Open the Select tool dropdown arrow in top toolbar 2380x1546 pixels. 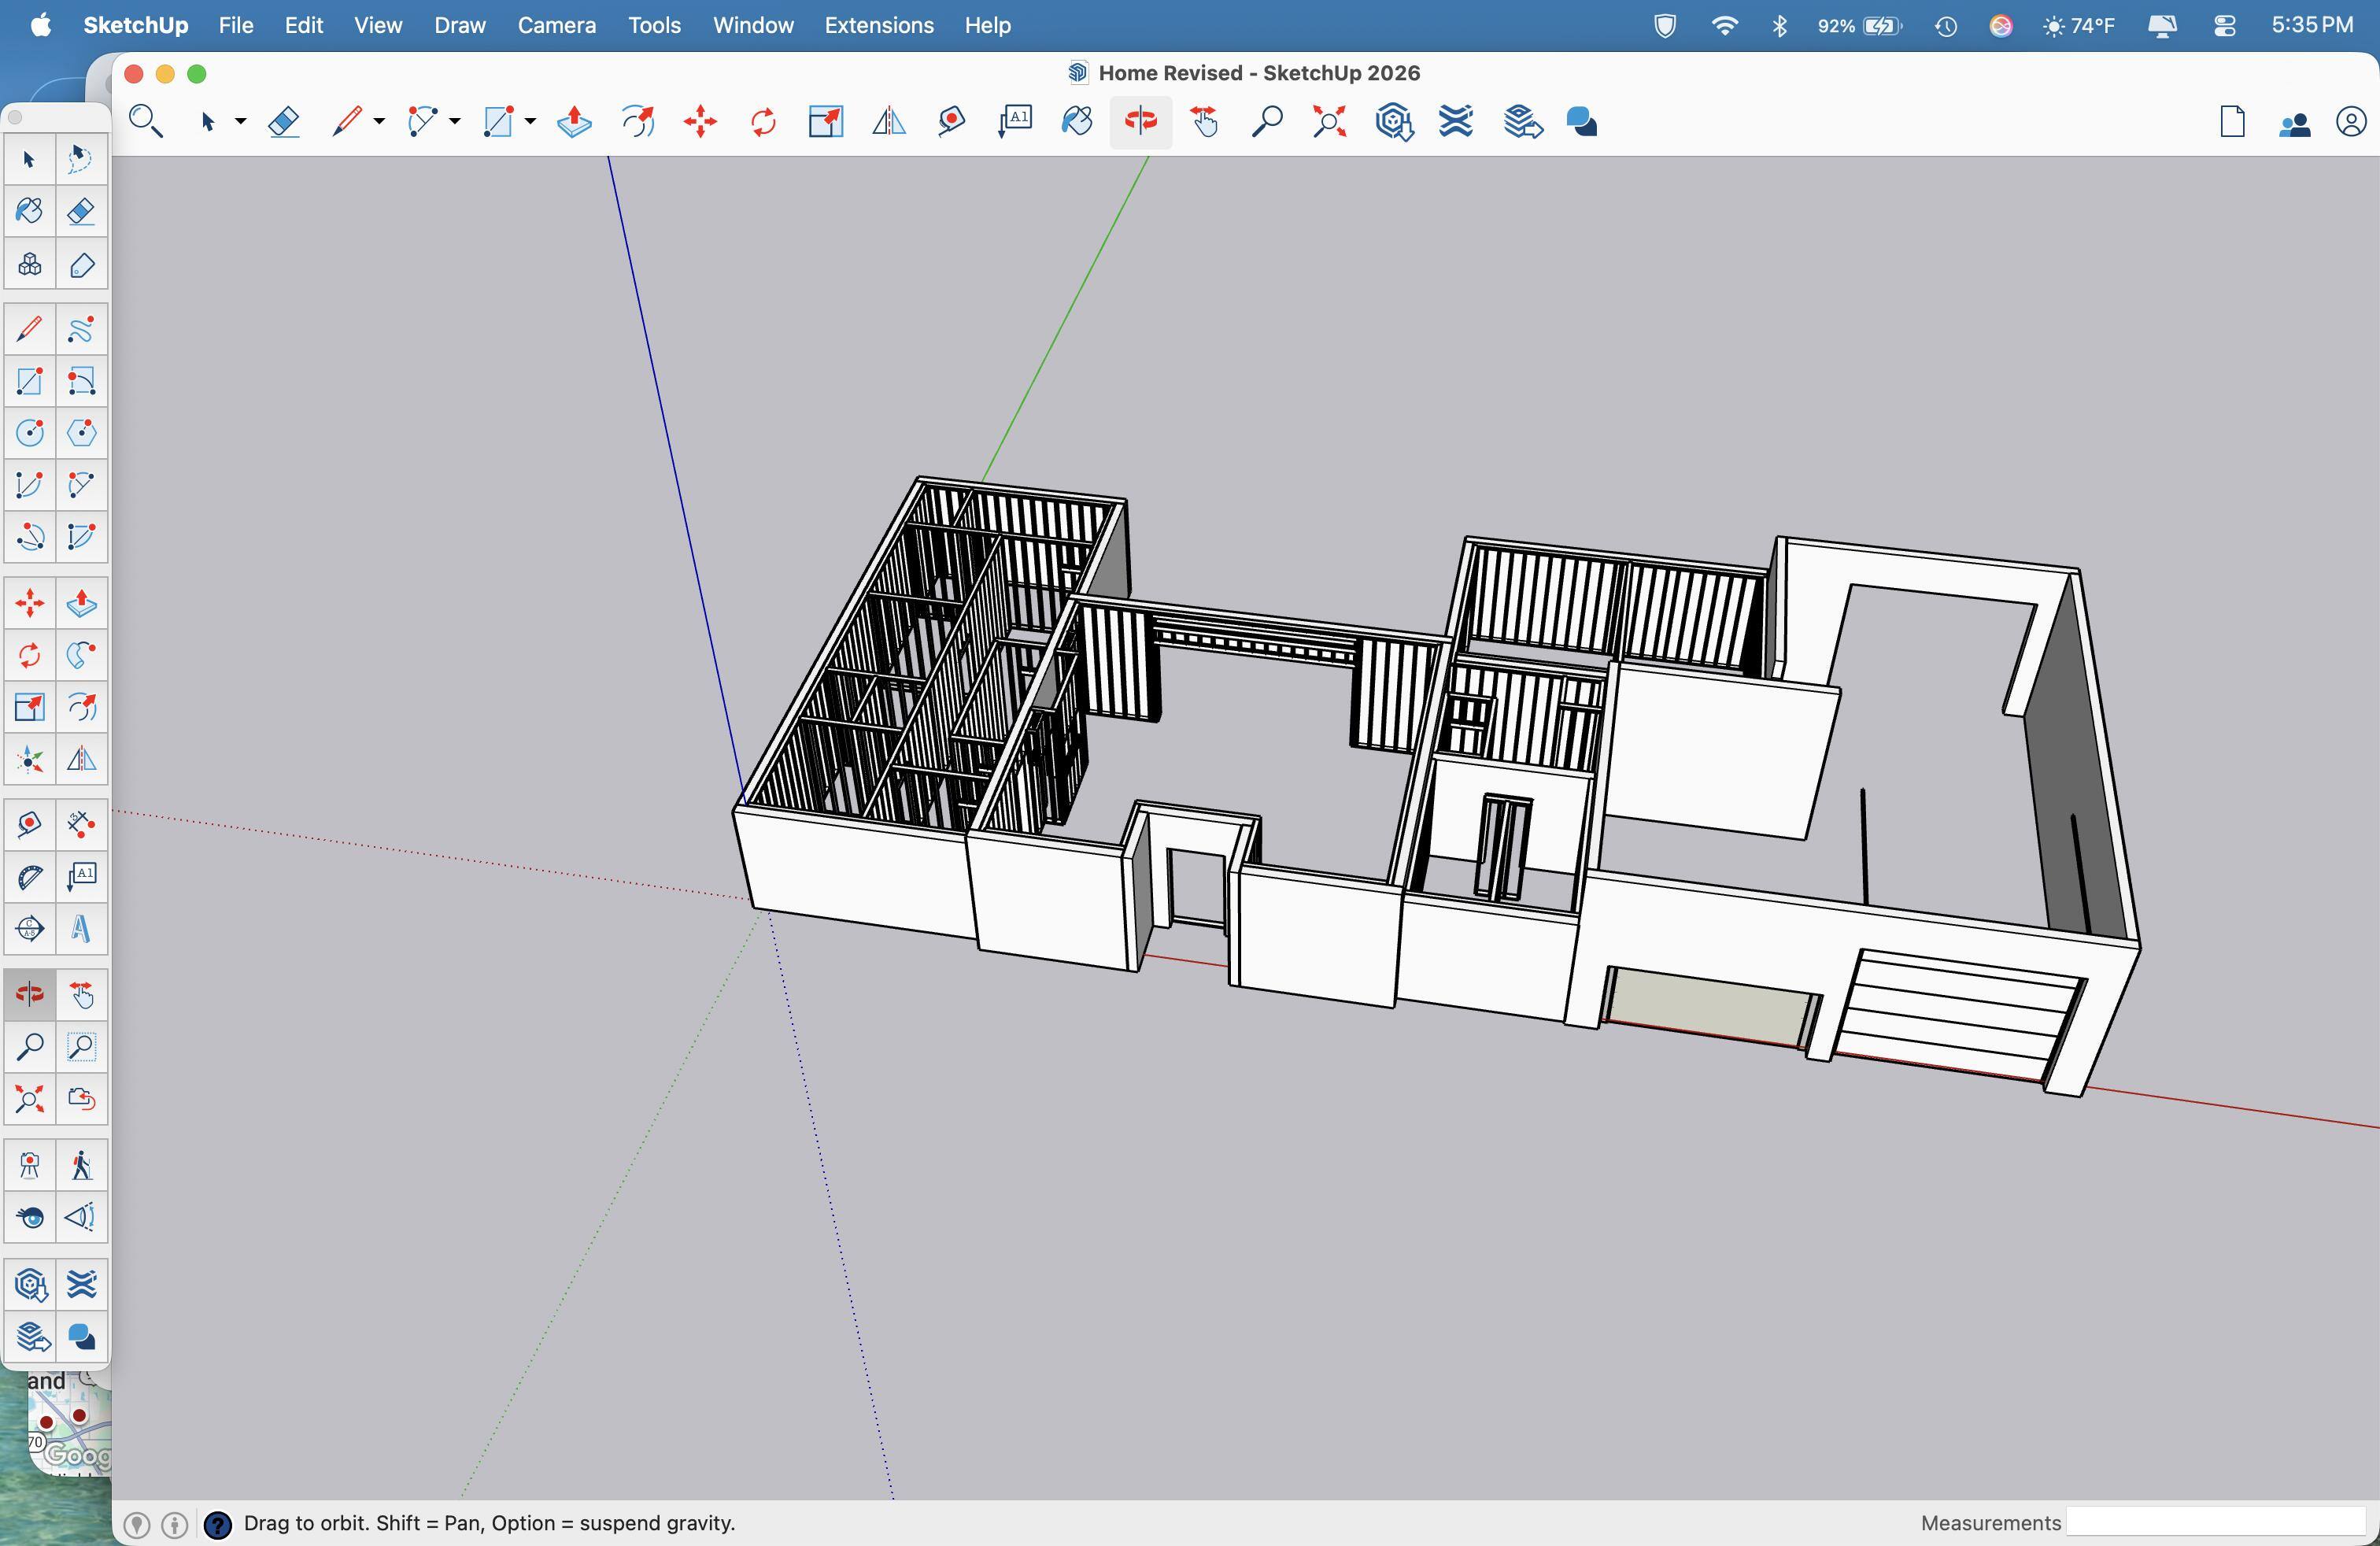click(241, 122)
